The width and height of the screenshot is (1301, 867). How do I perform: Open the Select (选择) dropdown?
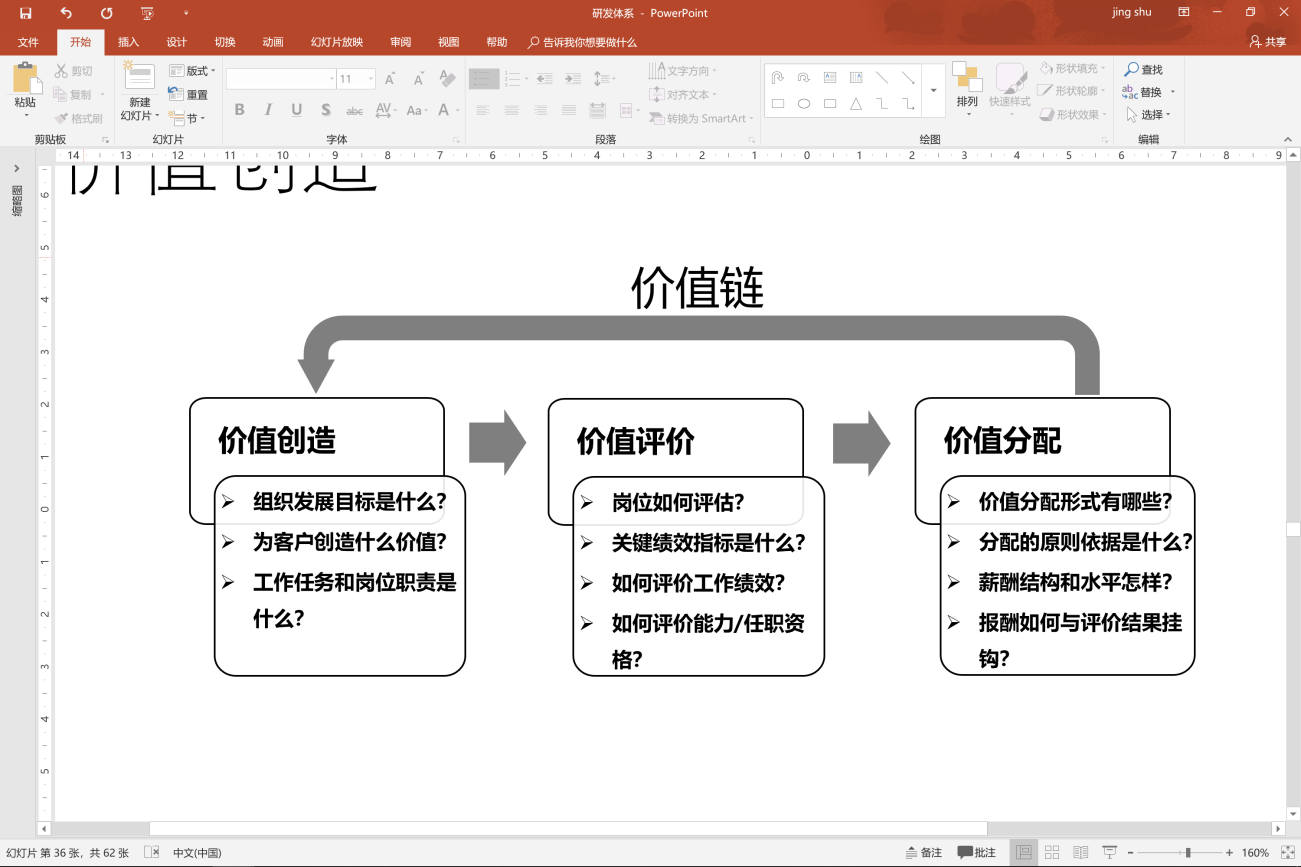[x=1150, y=115]
